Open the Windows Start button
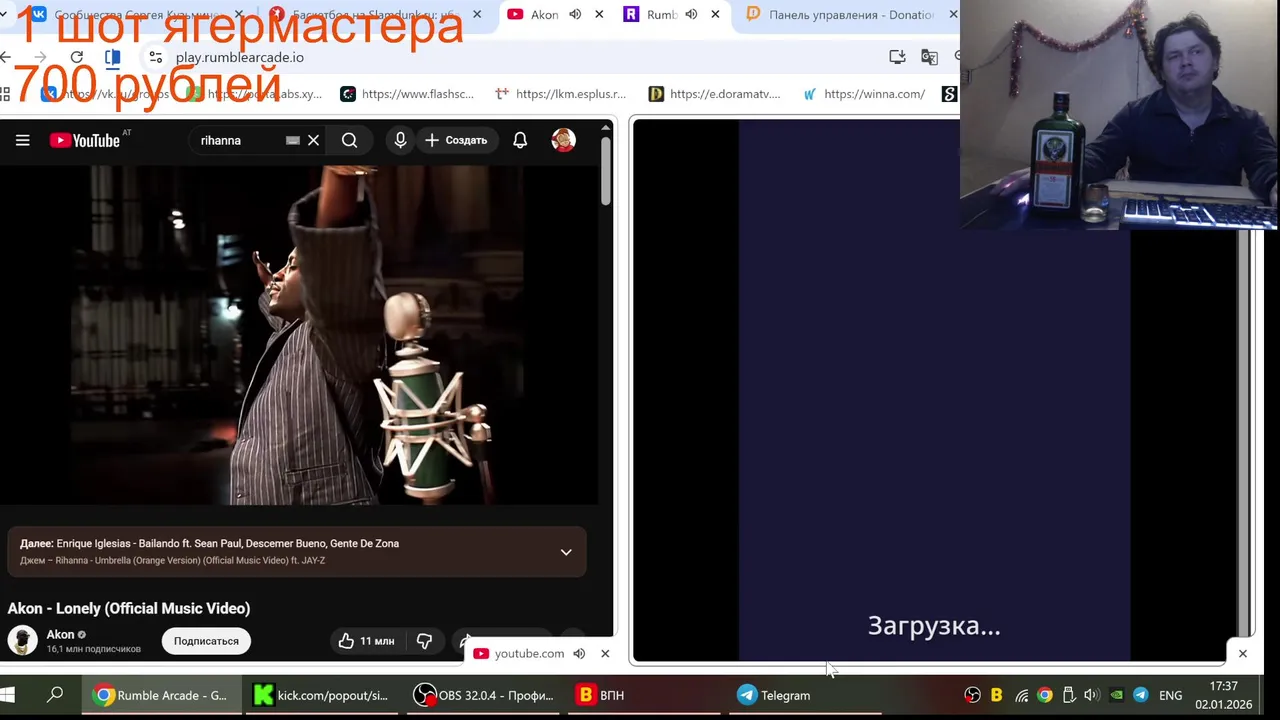The width and height of the screenshot is (1280, 720). coord(7,695)
